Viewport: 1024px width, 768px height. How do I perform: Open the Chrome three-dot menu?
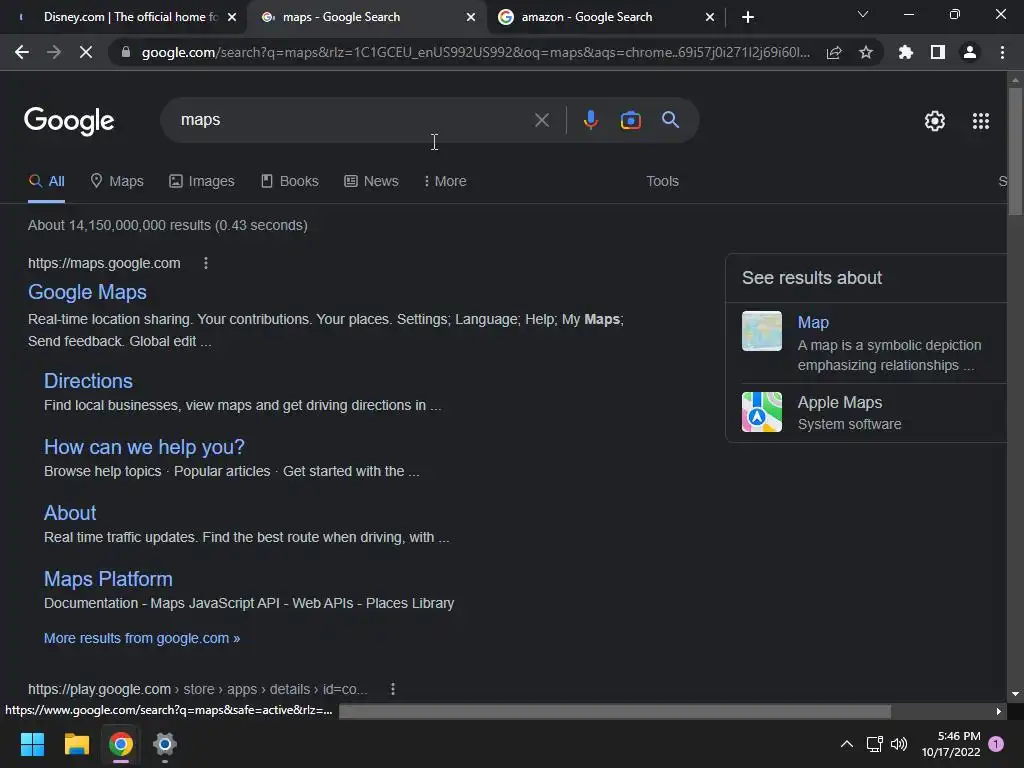coord(1002,52)
